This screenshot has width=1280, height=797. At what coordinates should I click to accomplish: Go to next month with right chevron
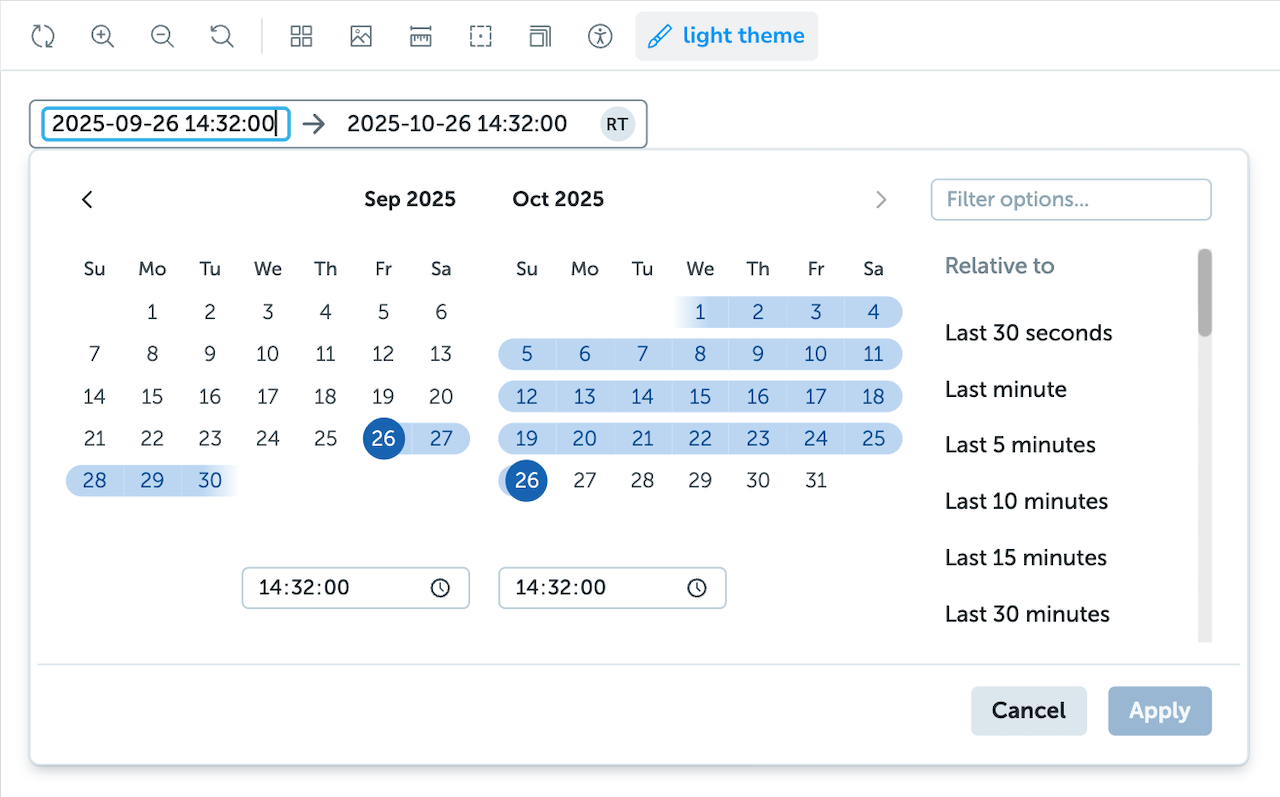(881, 199)
